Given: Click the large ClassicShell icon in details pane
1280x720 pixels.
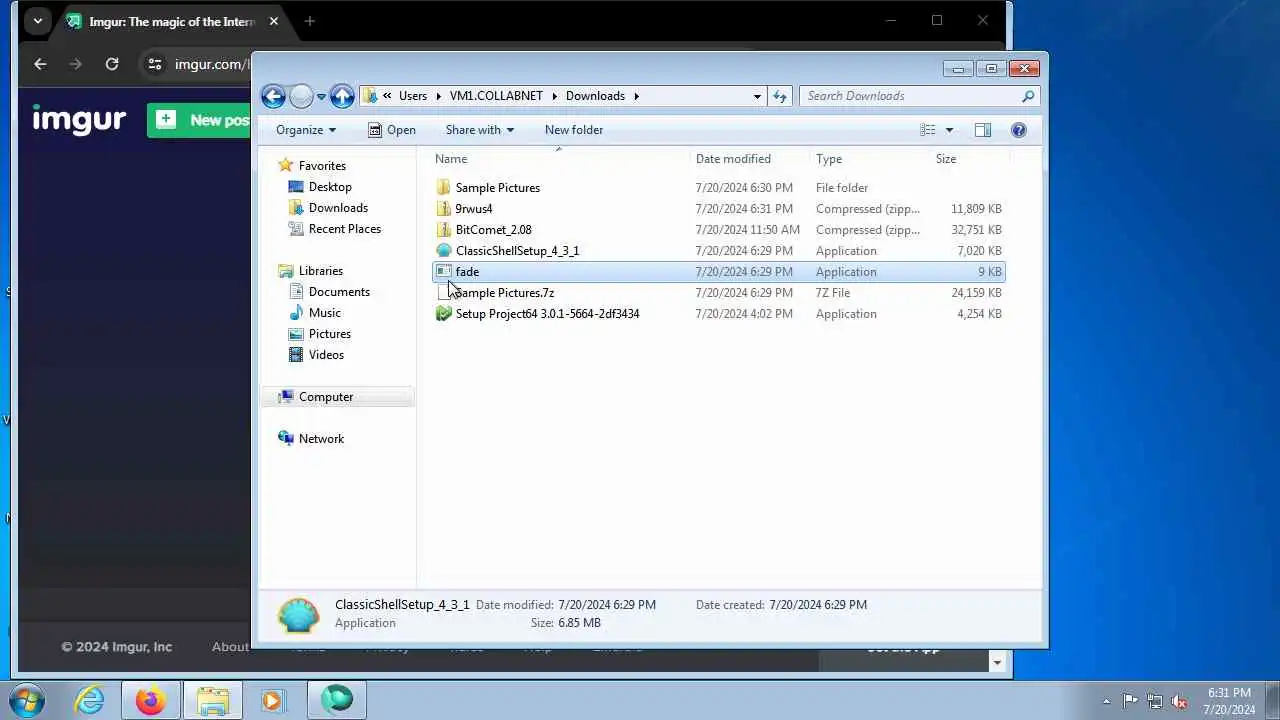Looking at the screenshot, I should click(299, 614).
